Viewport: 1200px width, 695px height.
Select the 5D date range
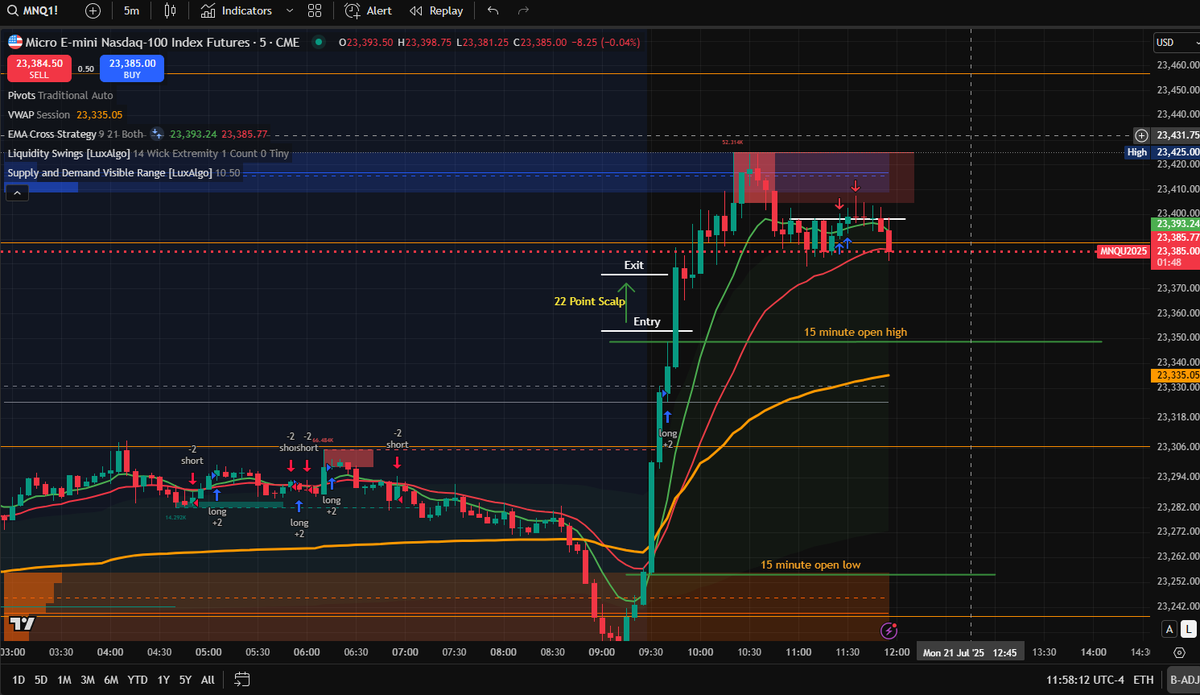[40, 680]
